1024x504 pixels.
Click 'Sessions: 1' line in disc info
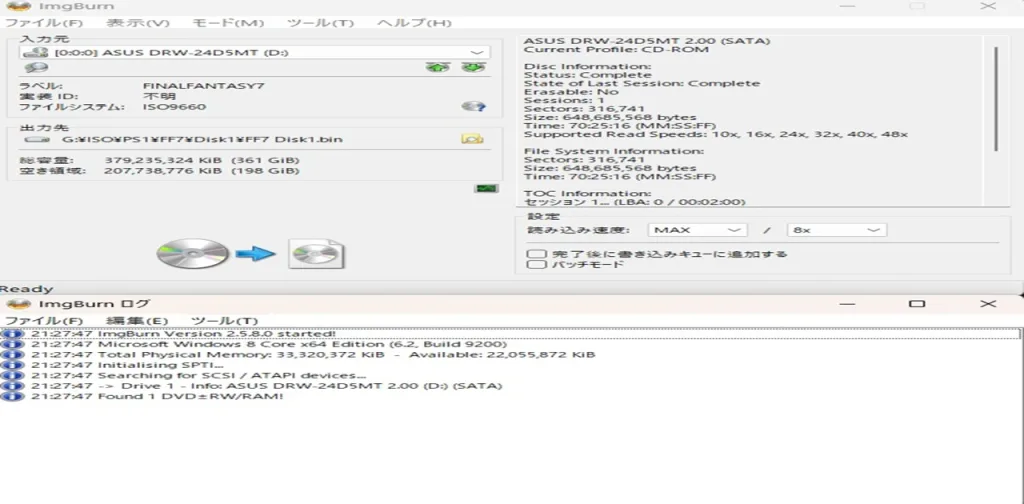click(x=564, y=100)
